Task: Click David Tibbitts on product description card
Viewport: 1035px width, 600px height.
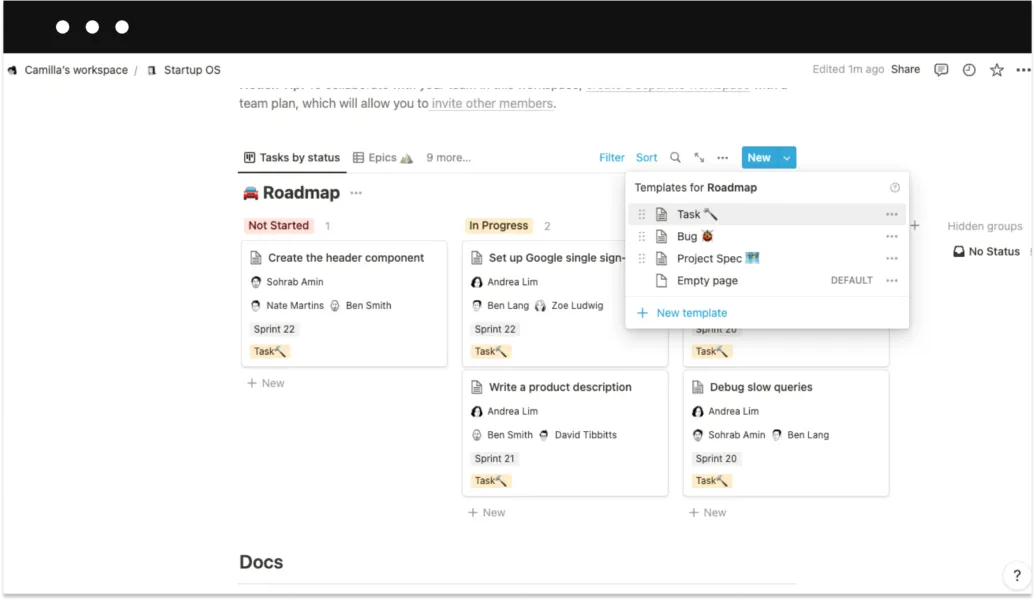Action: pyautogui.click(x=578, y=435)
